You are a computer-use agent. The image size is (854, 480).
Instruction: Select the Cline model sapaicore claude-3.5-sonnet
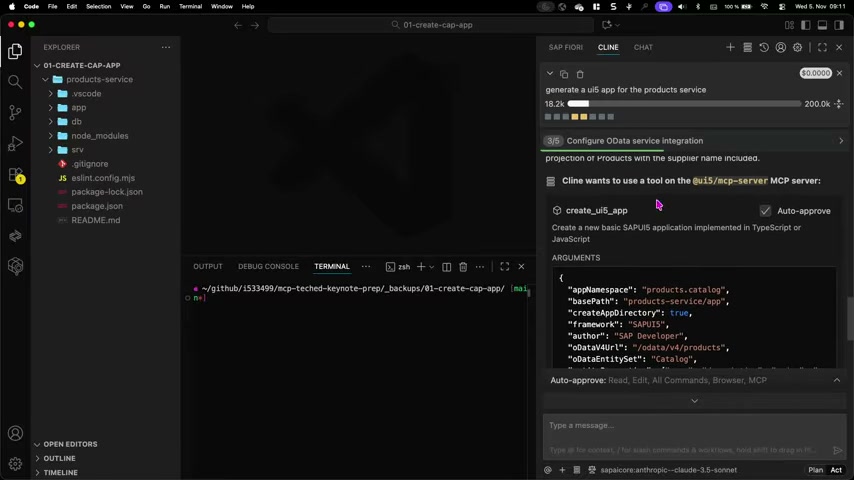[x=668, y=470]
